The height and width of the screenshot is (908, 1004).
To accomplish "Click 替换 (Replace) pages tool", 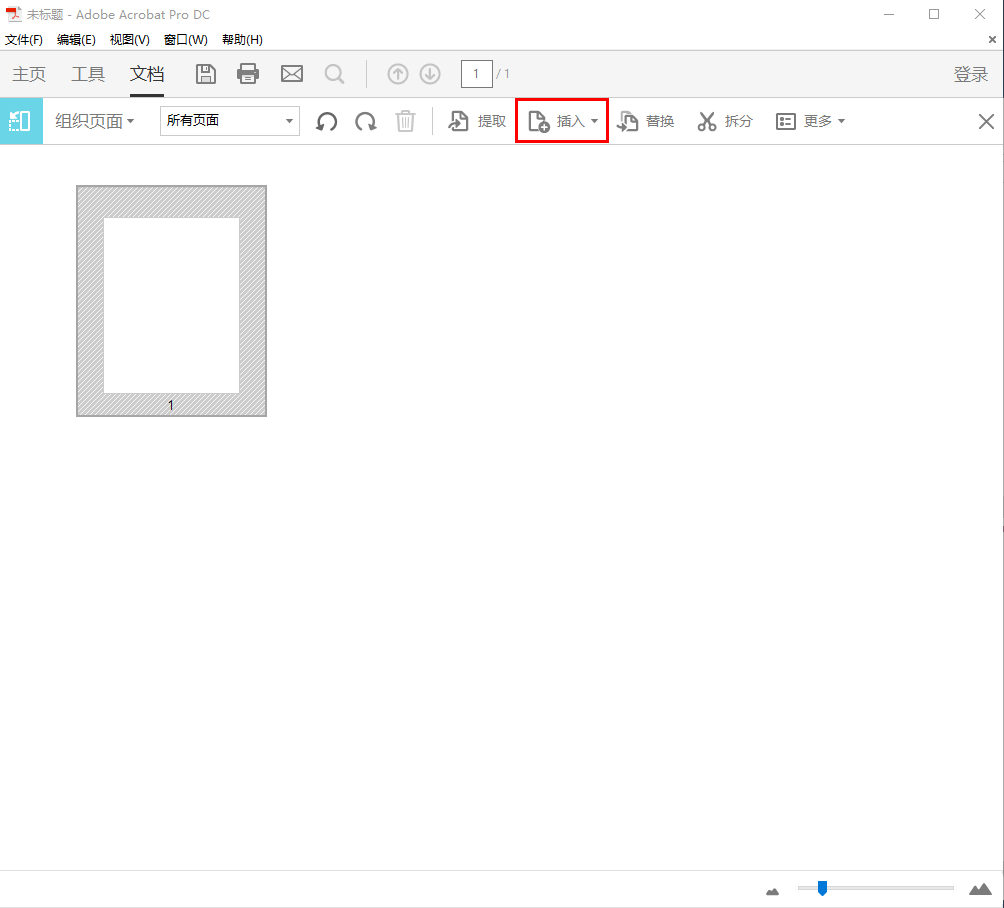I will pos(645,121).
